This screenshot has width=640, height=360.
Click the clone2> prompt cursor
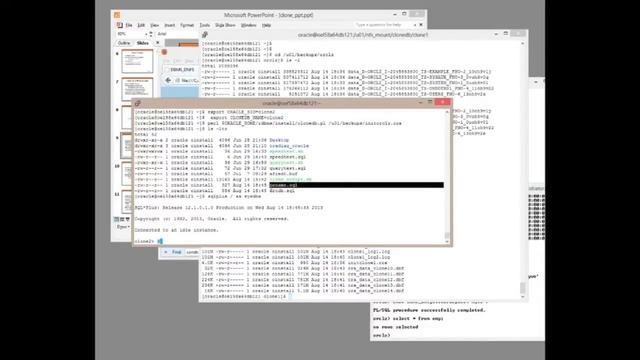[x=160, y=241]
